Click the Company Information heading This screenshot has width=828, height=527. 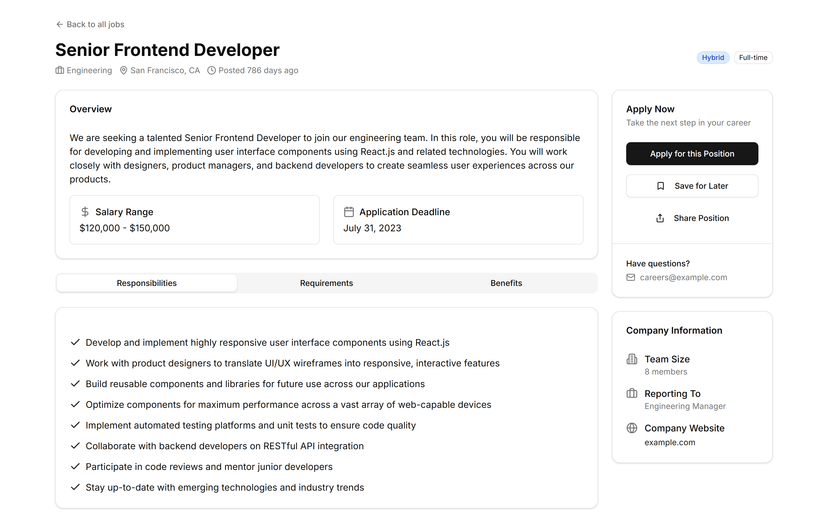[674, 331]
